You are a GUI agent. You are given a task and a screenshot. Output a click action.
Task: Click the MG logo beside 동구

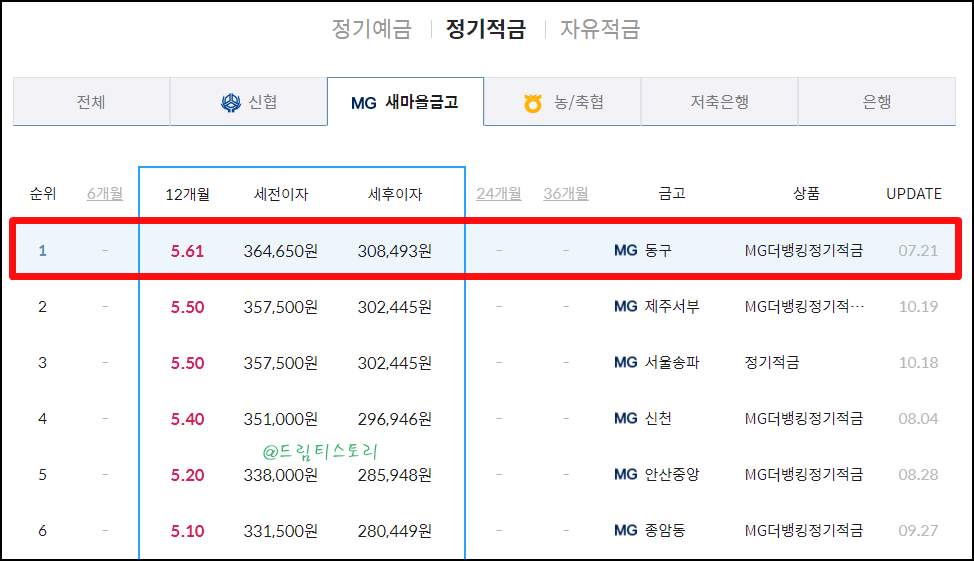click(x=626, y=250)
